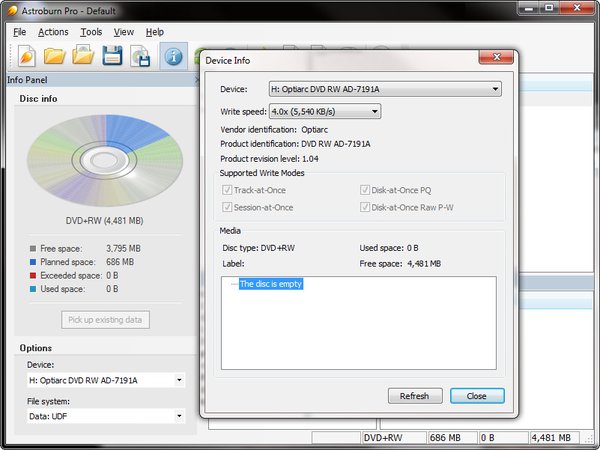Image resolution: width=600 pixels, height=450 pixels.
Task: Toggle the Disk-at-Once Raw P-W checkbox
Action: [x=365, y=207]
